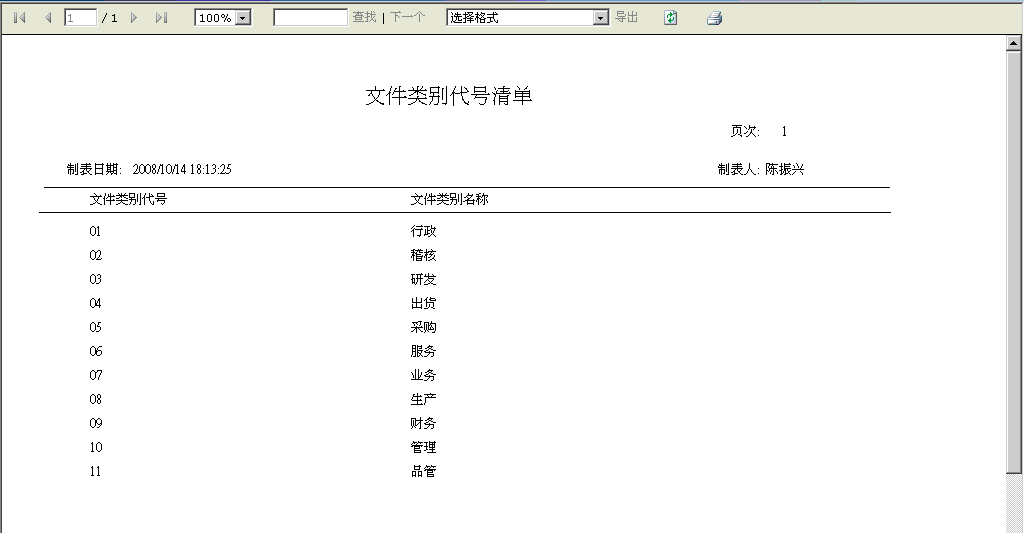Go to the next page
Screen dimensions: 1024x533
click(x=134, y=18)
